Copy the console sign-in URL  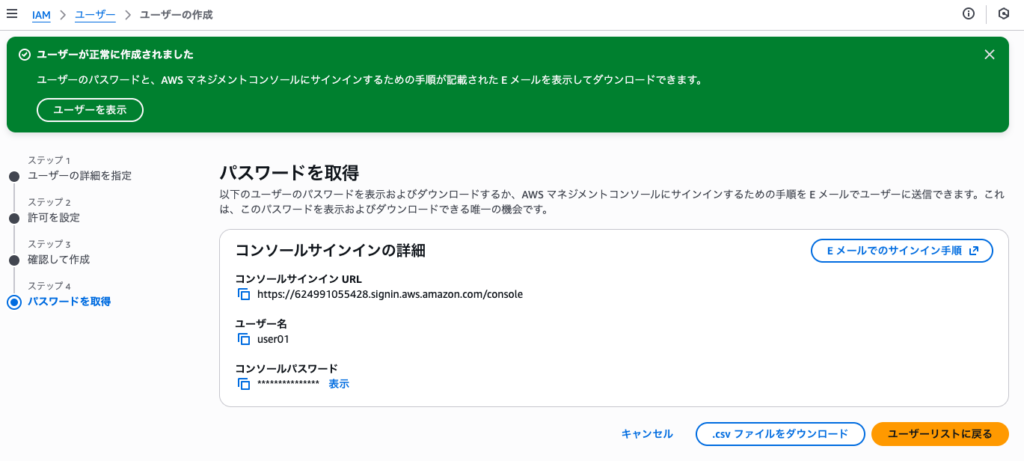243,295
